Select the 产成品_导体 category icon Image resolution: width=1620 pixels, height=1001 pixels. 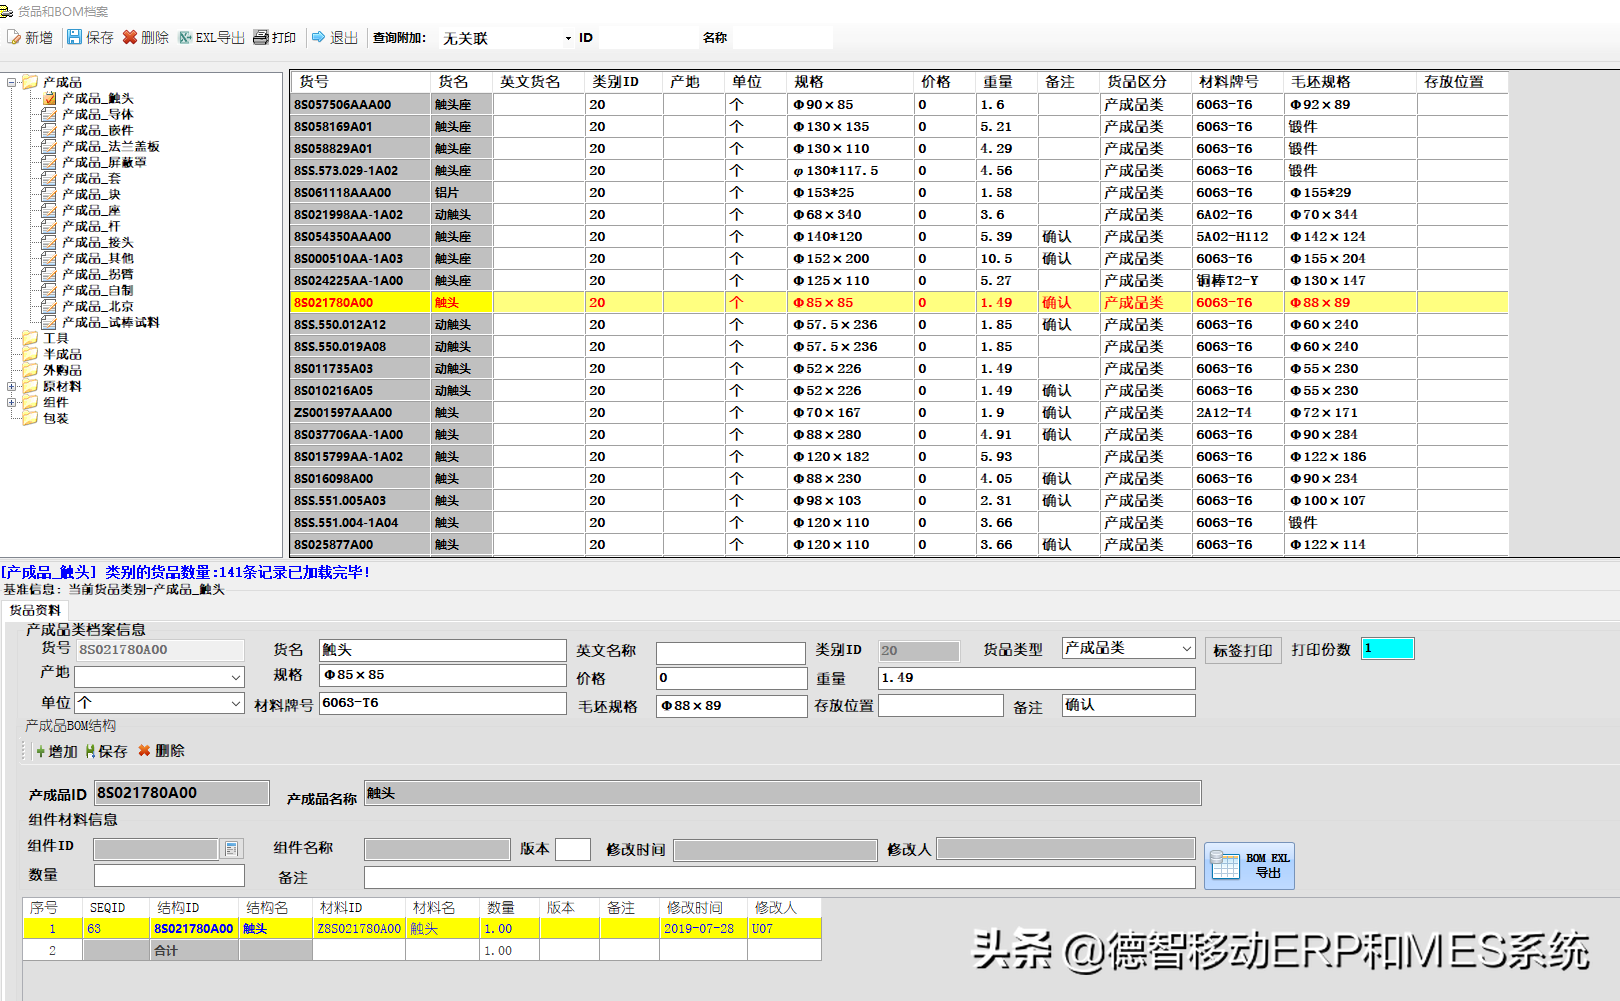[x=49, y=114]
